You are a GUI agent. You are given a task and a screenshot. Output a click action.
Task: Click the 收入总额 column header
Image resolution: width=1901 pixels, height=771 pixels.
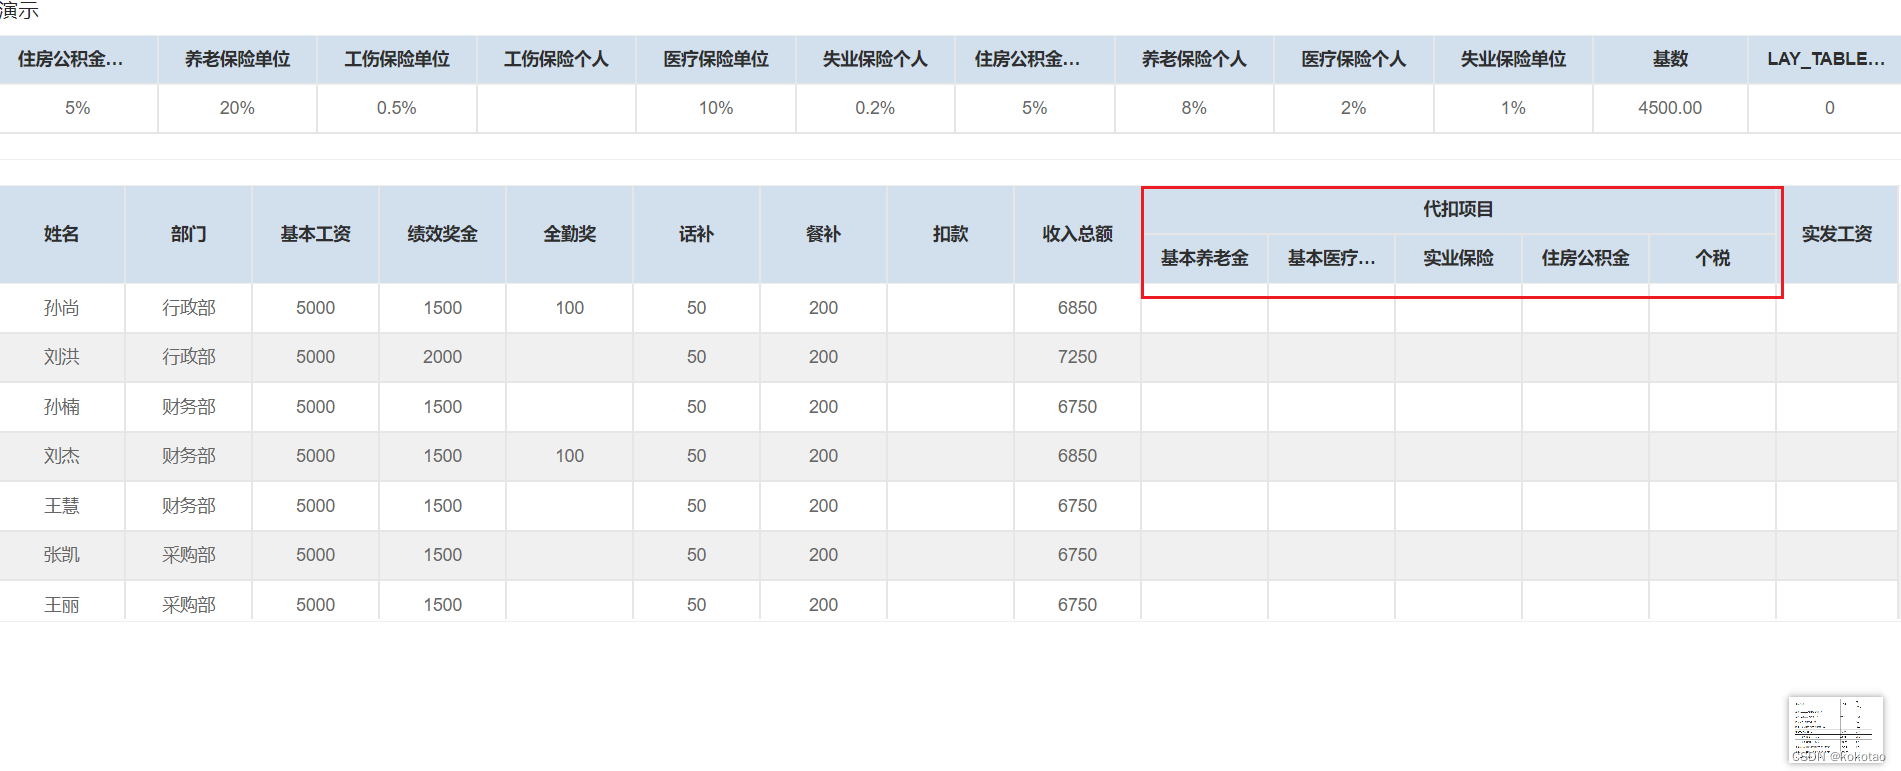(1077, 234)
